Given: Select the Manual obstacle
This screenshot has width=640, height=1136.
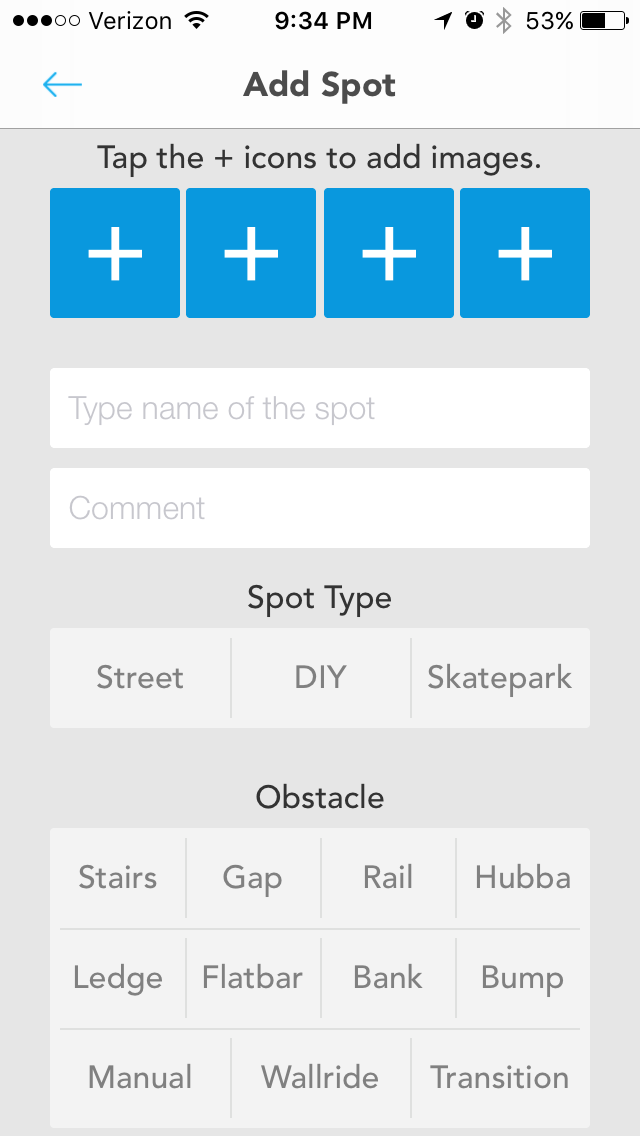Looking at the screenshot, I should coord(140,1078).
